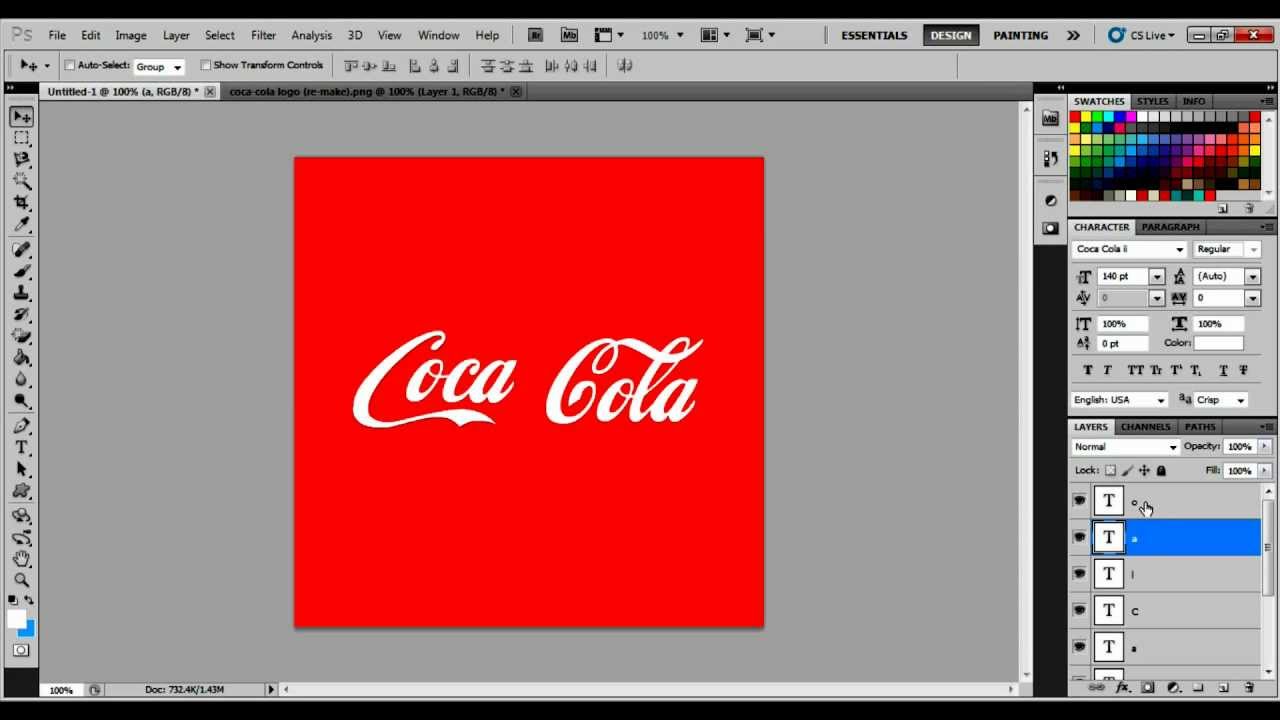This screenshot has width=1280, height=720.
Task: Delete the selected layer with trash icon
Action: (x=1249, y=688)
